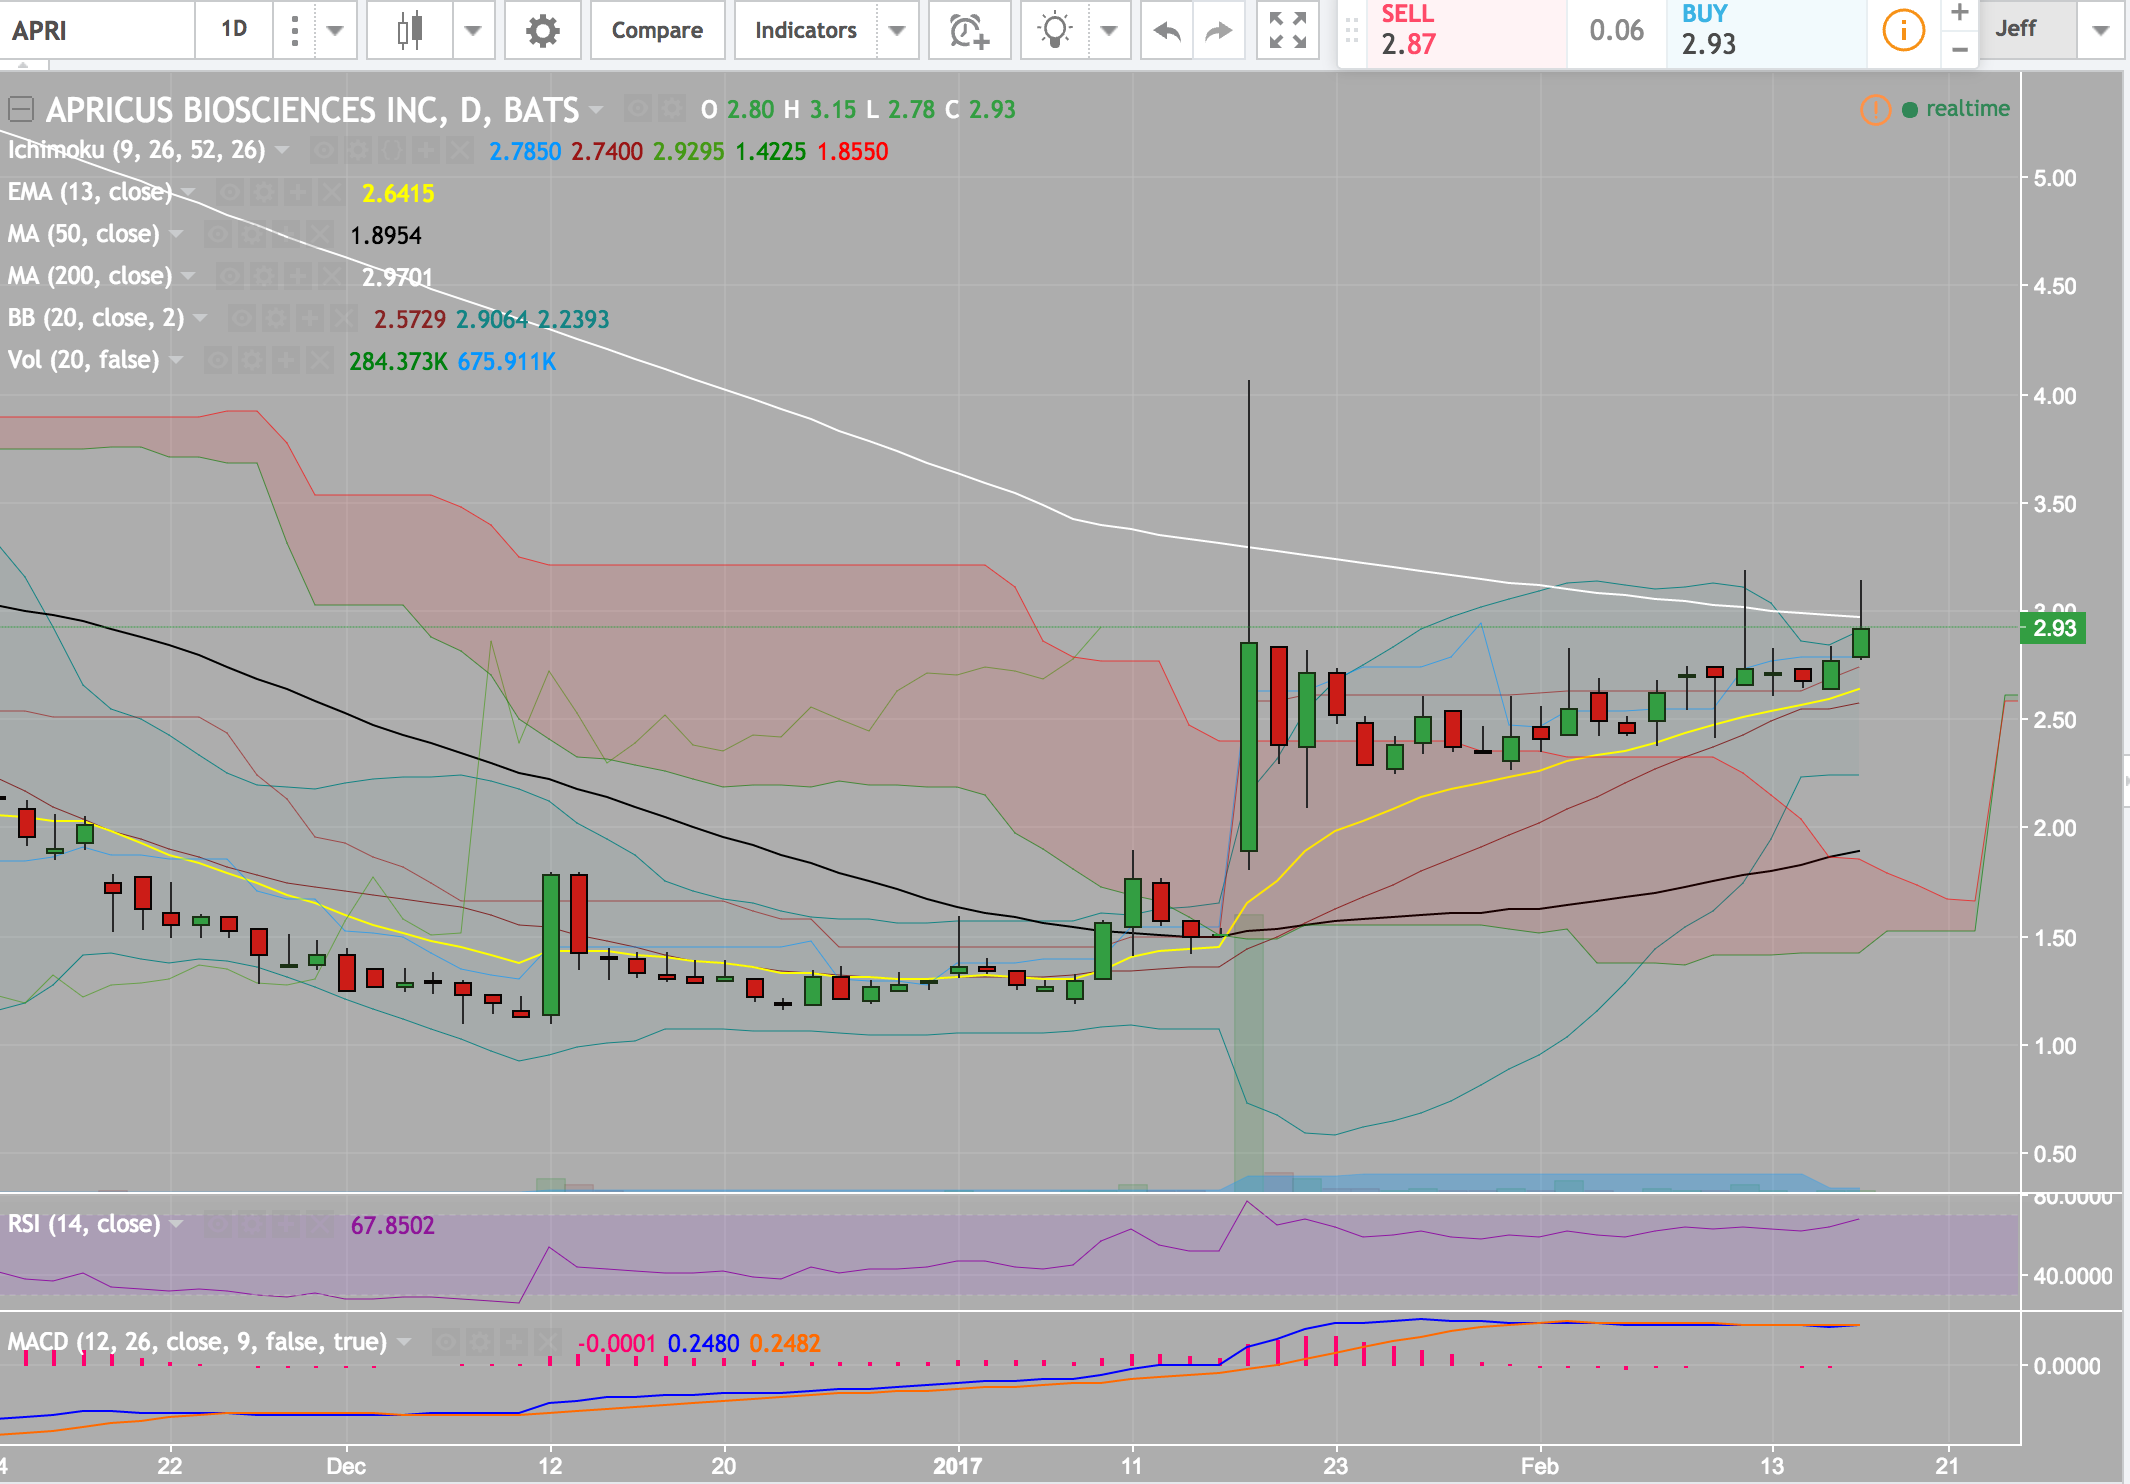Image resolution: width=2130 pixels, height=1484 pixels.
Task: Click the Indicators menu button
Action: [x=805, y=30]
